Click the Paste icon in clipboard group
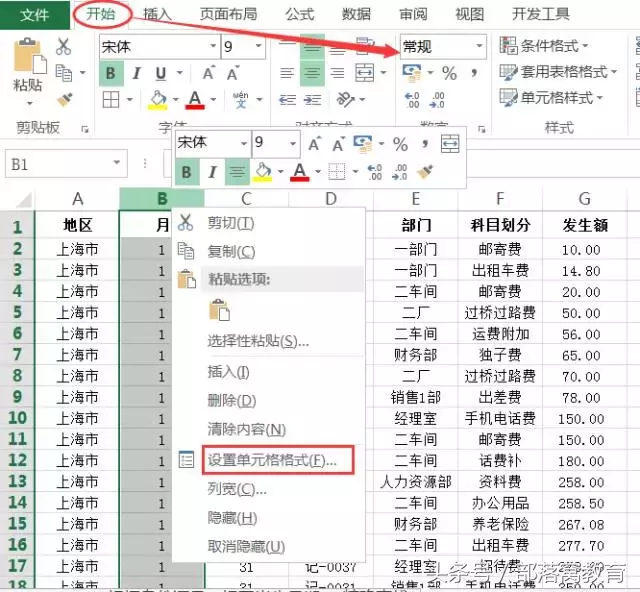 (x=29, y=57)
